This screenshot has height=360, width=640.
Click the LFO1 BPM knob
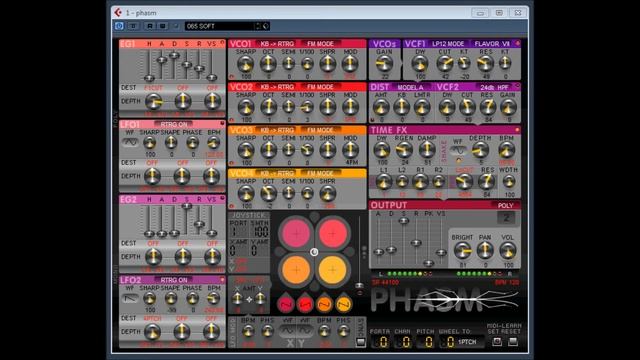pos(213,142)
